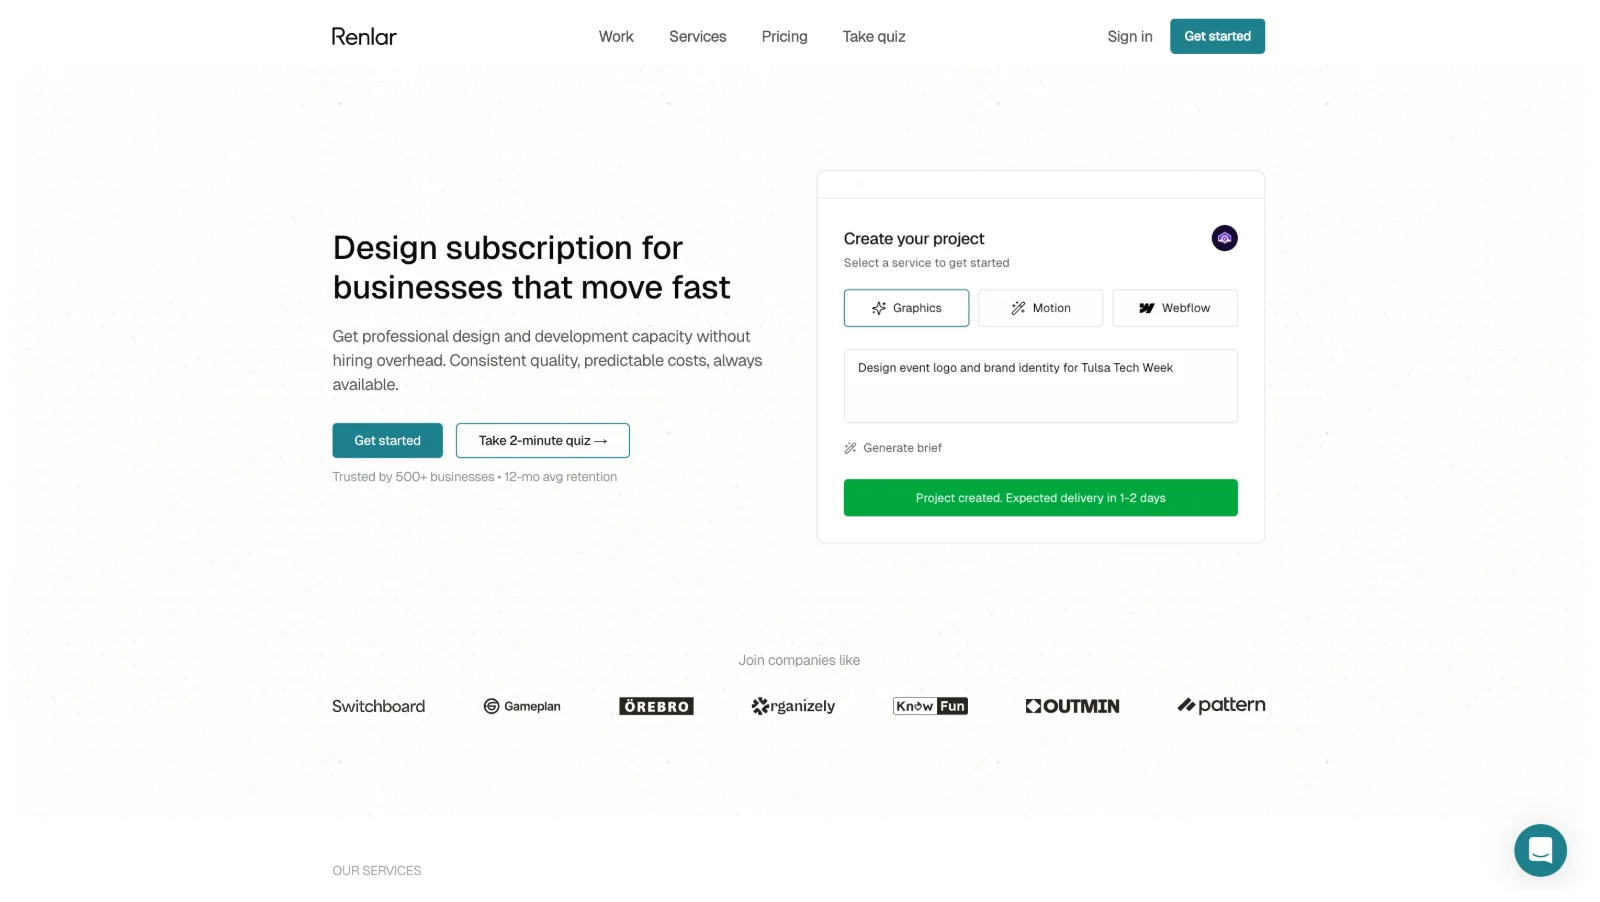Click the Take 2-minute quiz link
1600x902 pixels.
(x=542, y=440)
